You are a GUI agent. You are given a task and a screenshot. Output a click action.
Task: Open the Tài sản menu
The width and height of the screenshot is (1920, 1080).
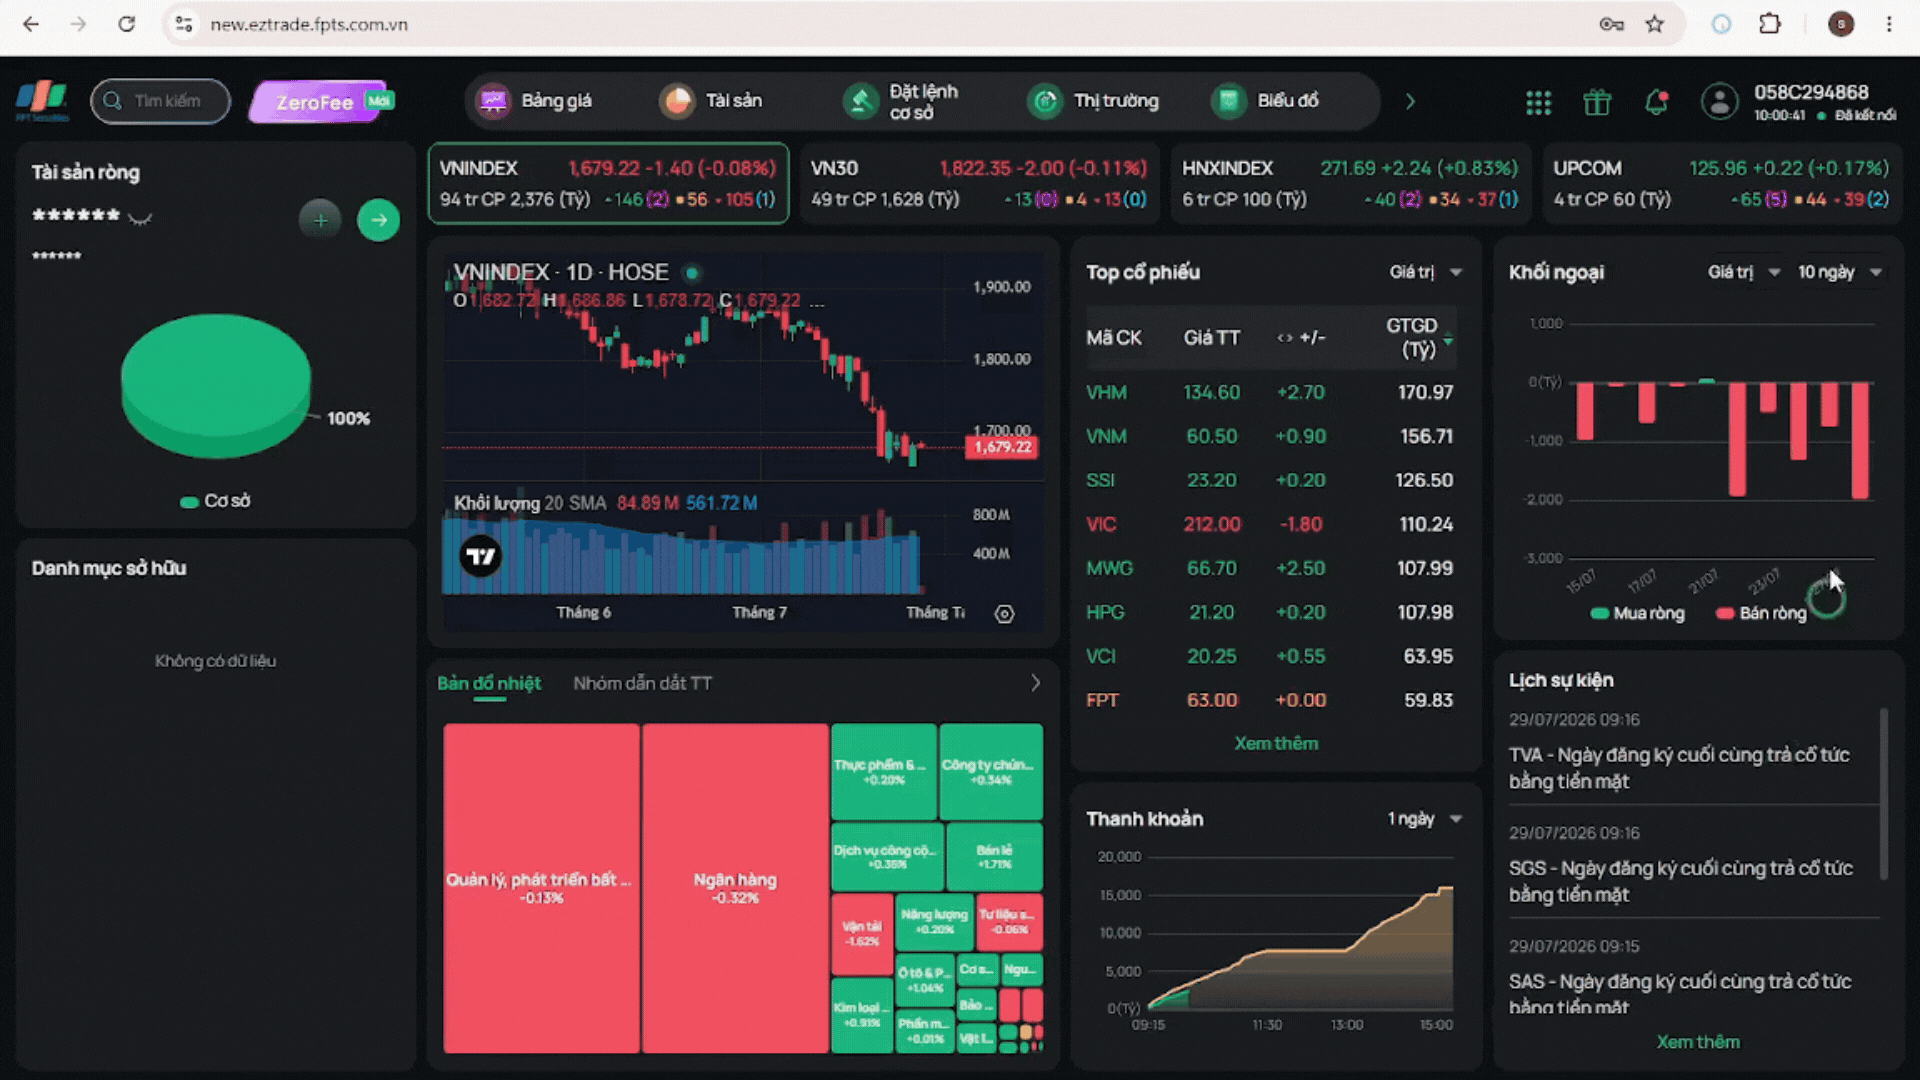[x=711, y=101]
